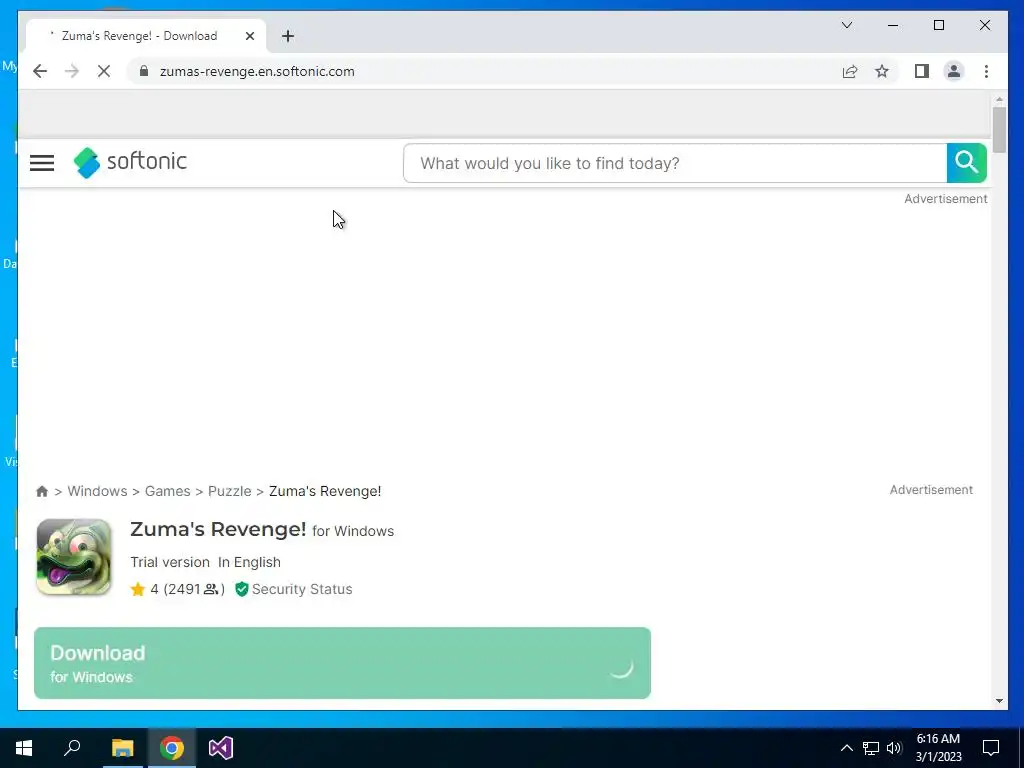Show hidden system tray icons
This screenshot has height=768, width=1024.
tap(846, 748)
